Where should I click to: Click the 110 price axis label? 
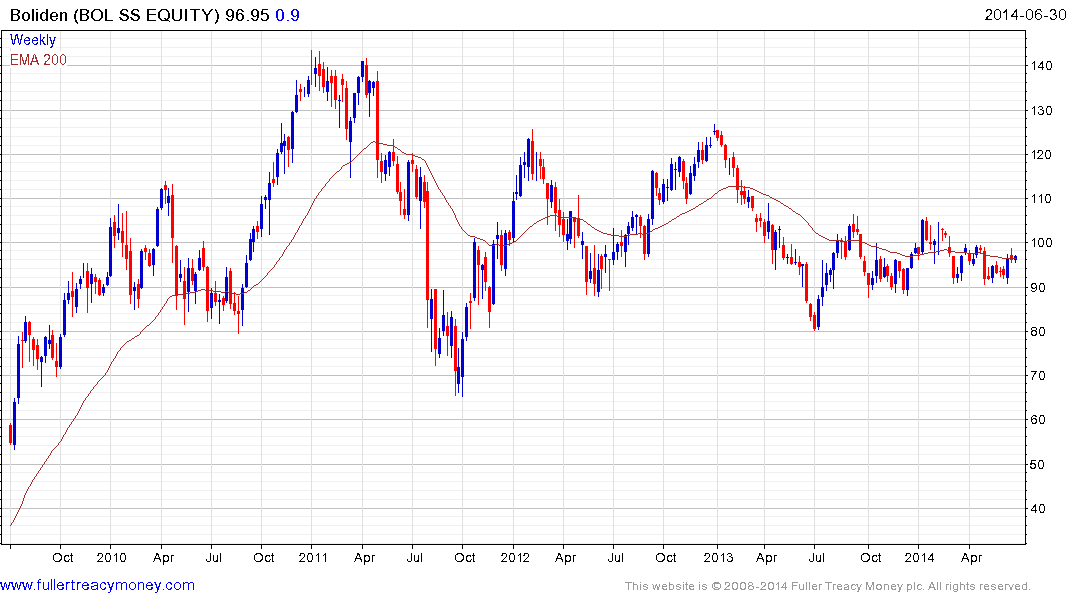click(x=1041, y=199)
